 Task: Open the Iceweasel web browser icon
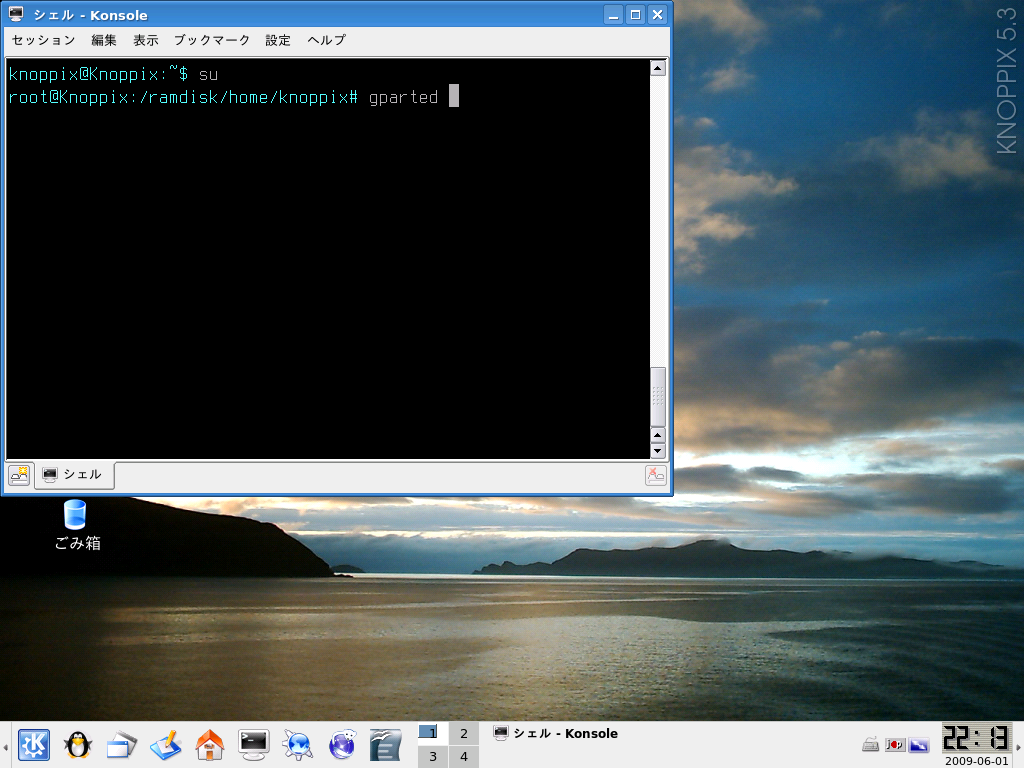(342, 745)
